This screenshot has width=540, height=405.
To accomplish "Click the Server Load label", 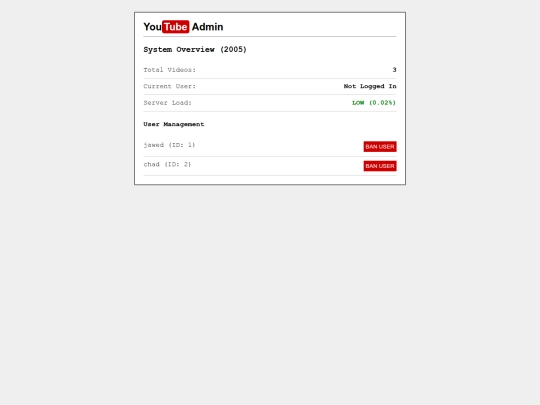I will (167, 103).
